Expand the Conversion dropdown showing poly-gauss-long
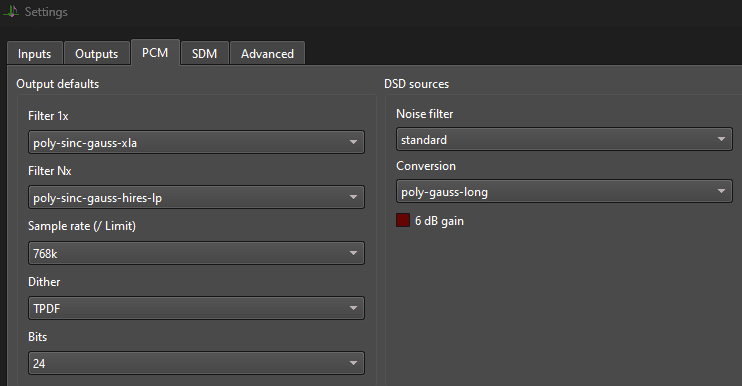The height and width of the screenshot is (386, 742). point(564,191)
